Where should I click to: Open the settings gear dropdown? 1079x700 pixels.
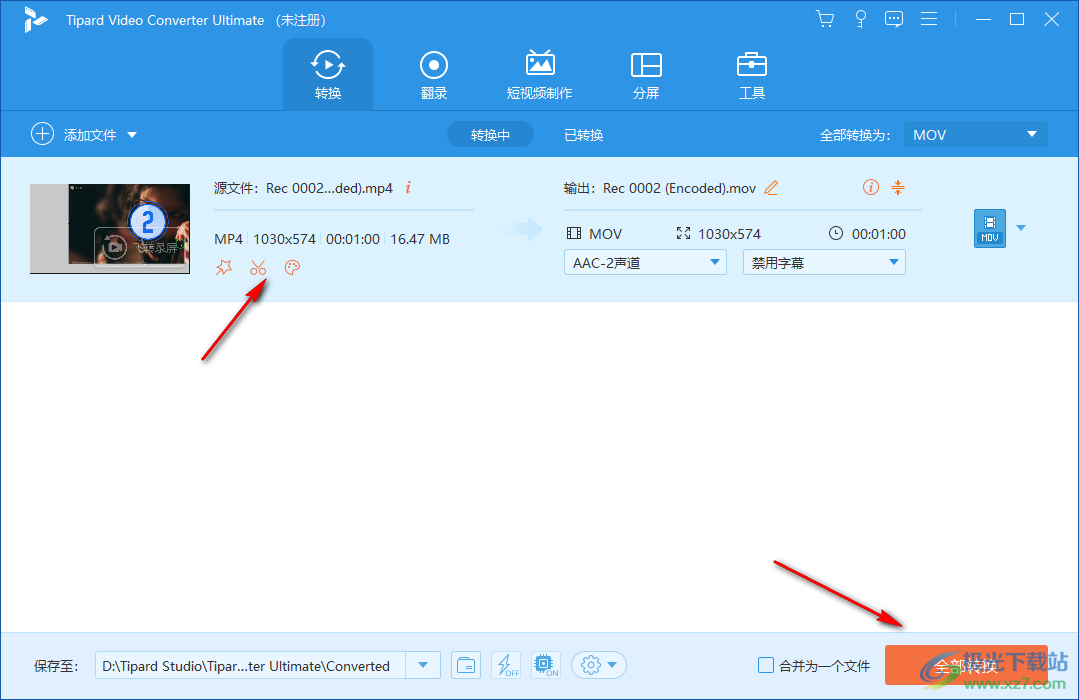[x=598, y=664]
